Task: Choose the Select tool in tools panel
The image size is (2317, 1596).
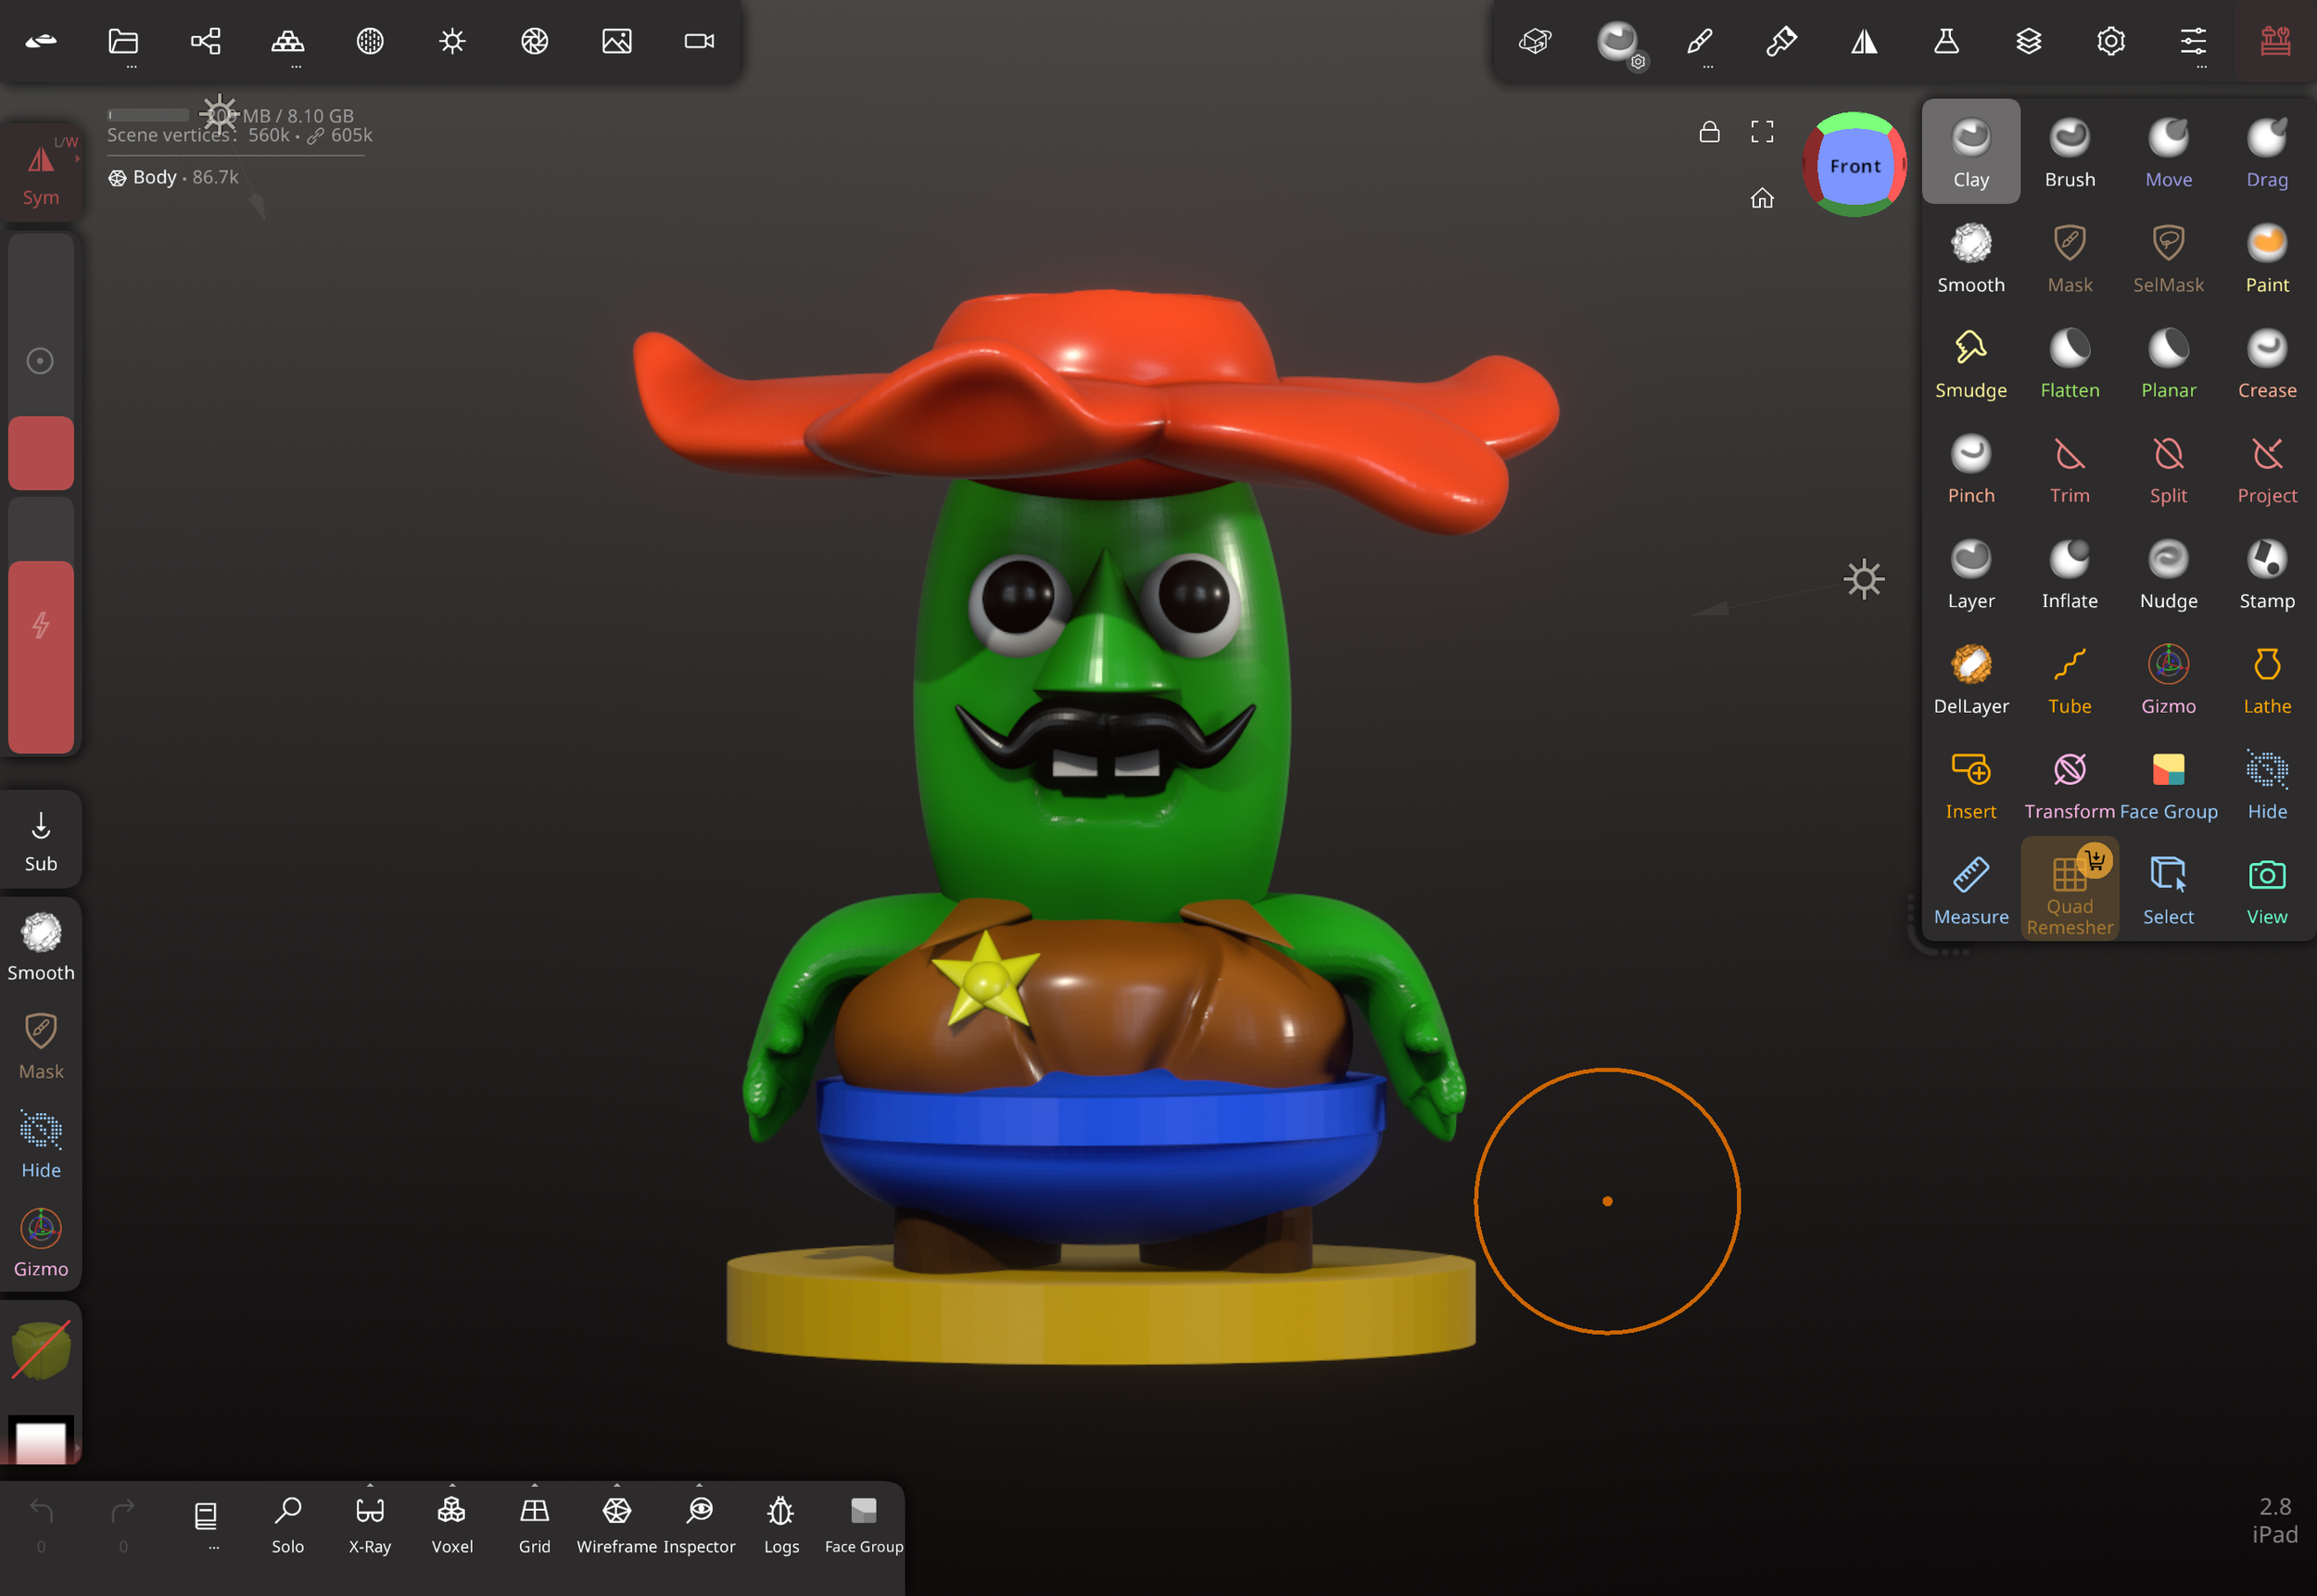Action: click(2168, 889)
